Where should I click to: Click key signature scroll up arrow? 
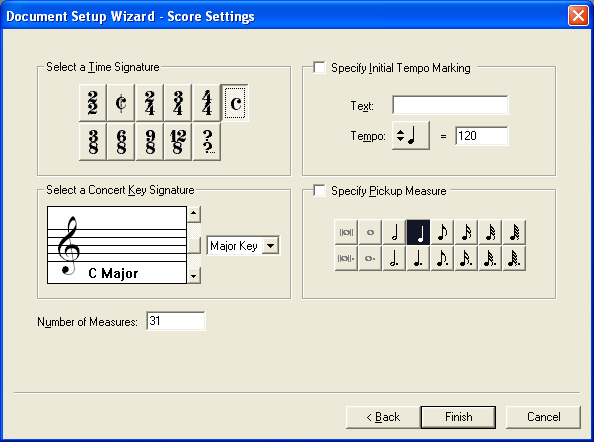pos(194,214)
